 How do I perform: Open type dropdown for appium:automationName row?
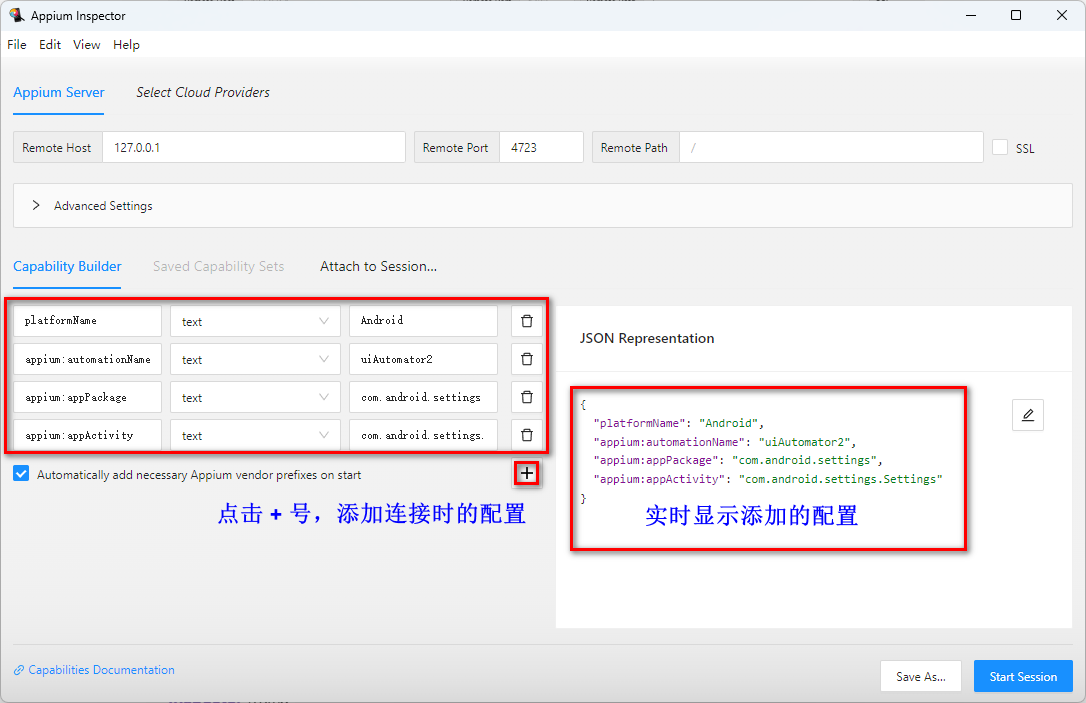click(256, 359)
